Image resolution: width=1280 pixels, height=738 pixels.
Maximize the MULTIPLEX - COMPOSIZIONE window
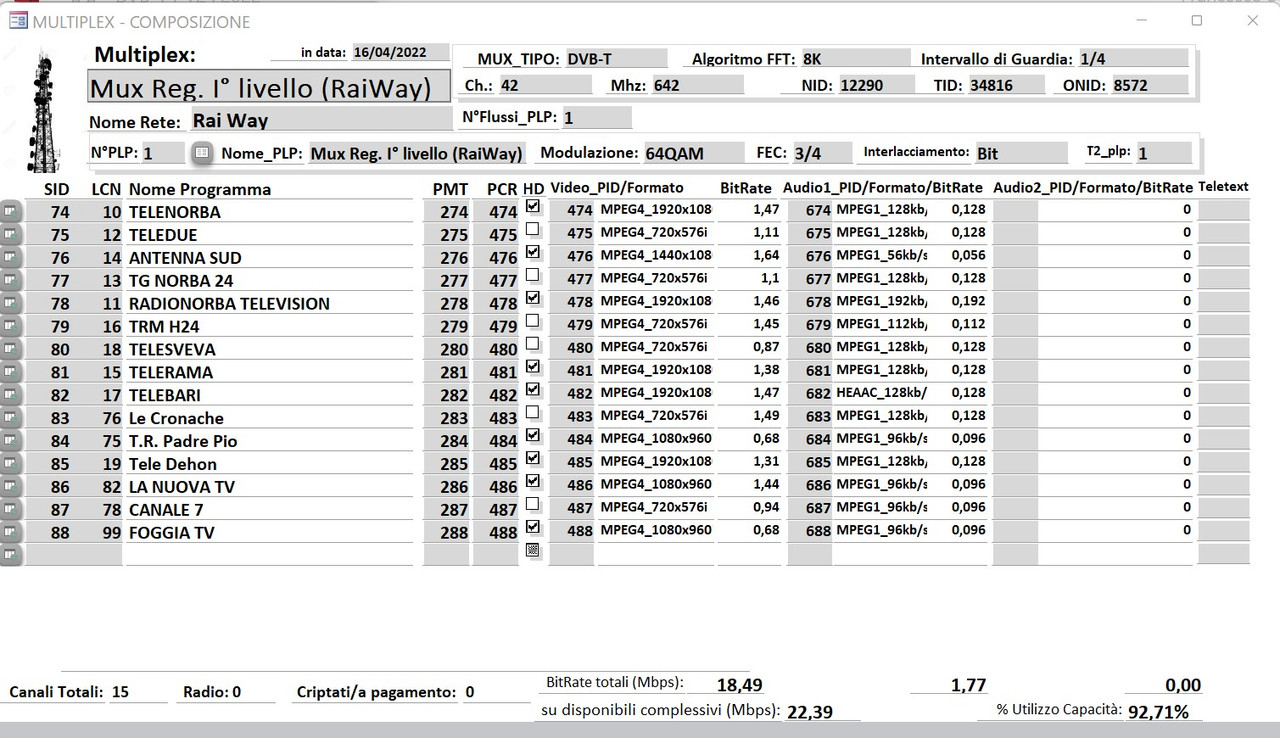tap(1197, 20)
